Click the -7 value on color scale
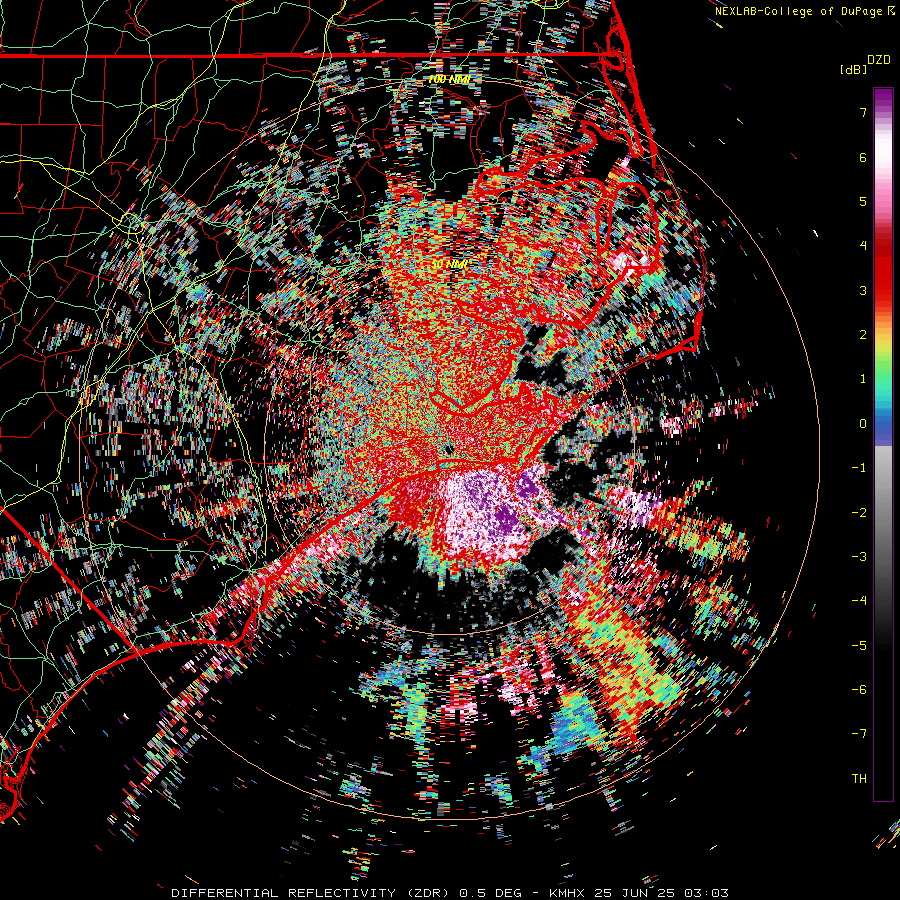The image size is (900, 900). (859, 734)
